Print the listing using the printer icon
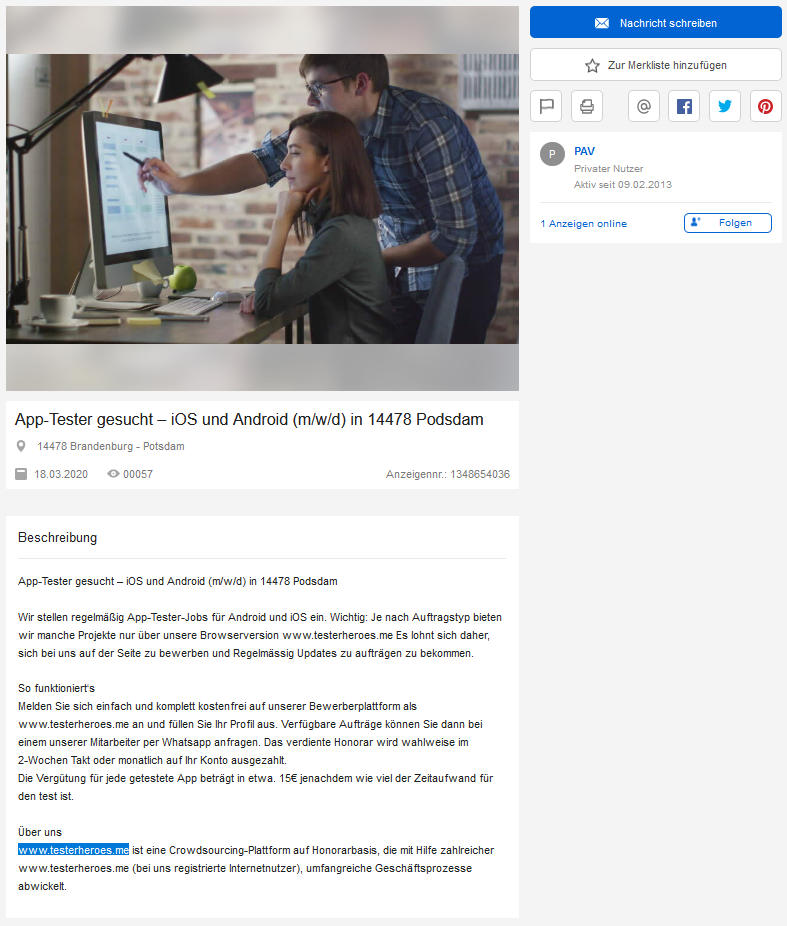The width and height of the screenshot is (787, 926). 587,106
